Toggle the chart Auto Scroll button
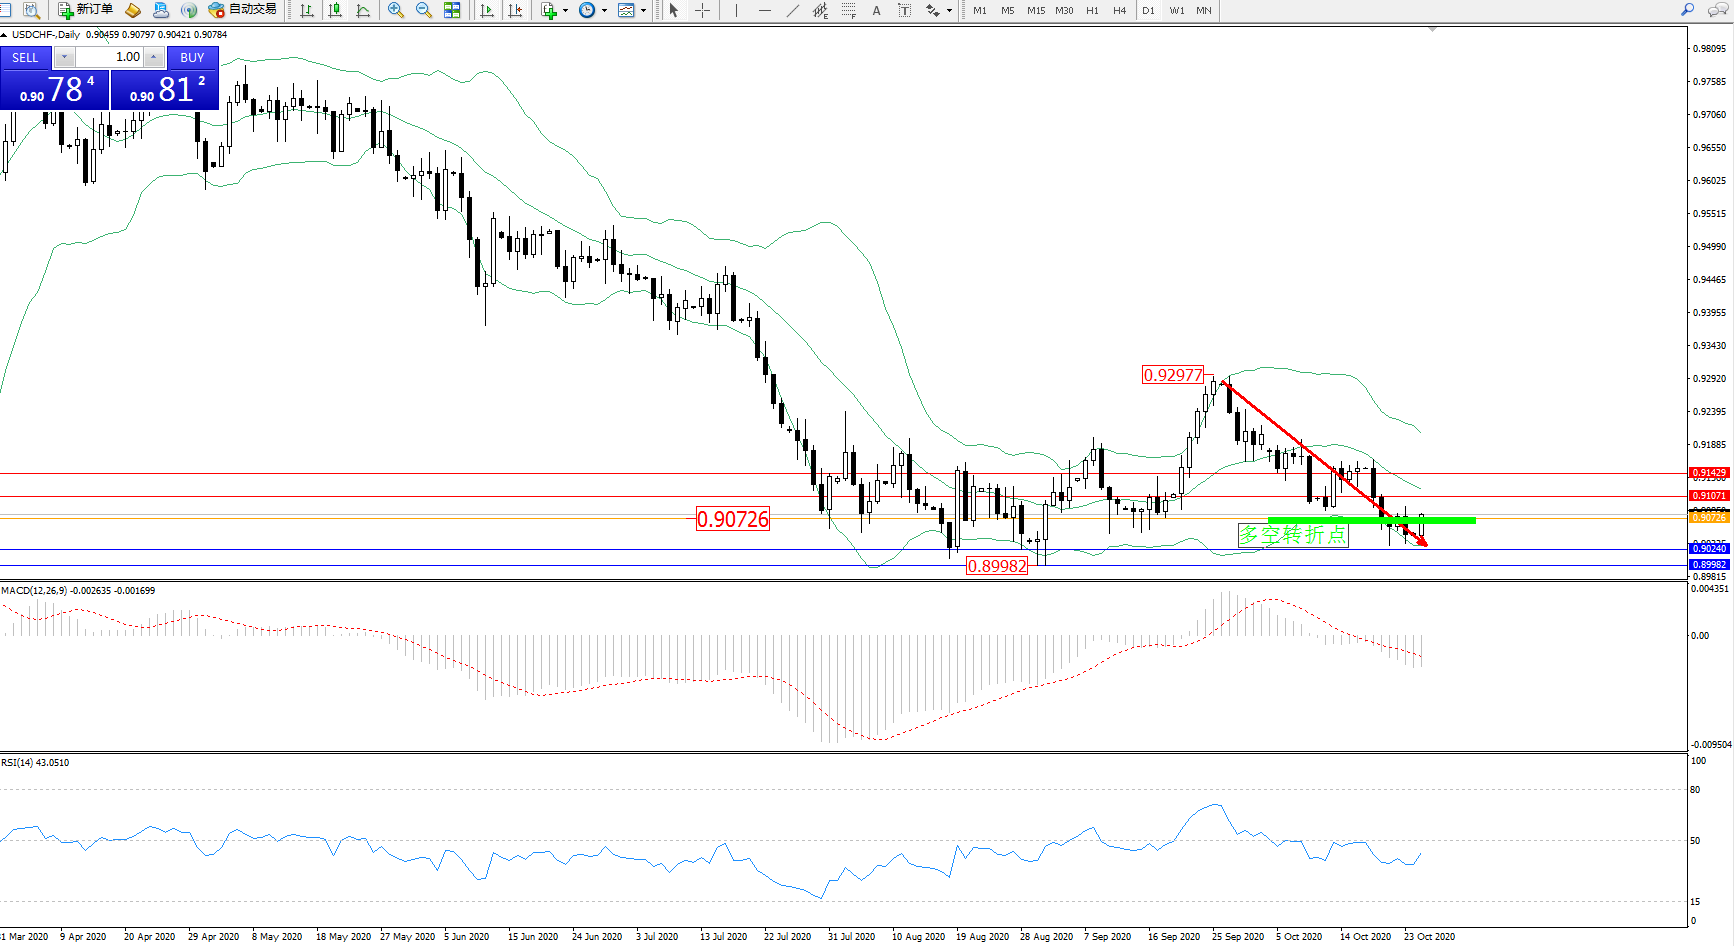 click(x=487, y=10)
